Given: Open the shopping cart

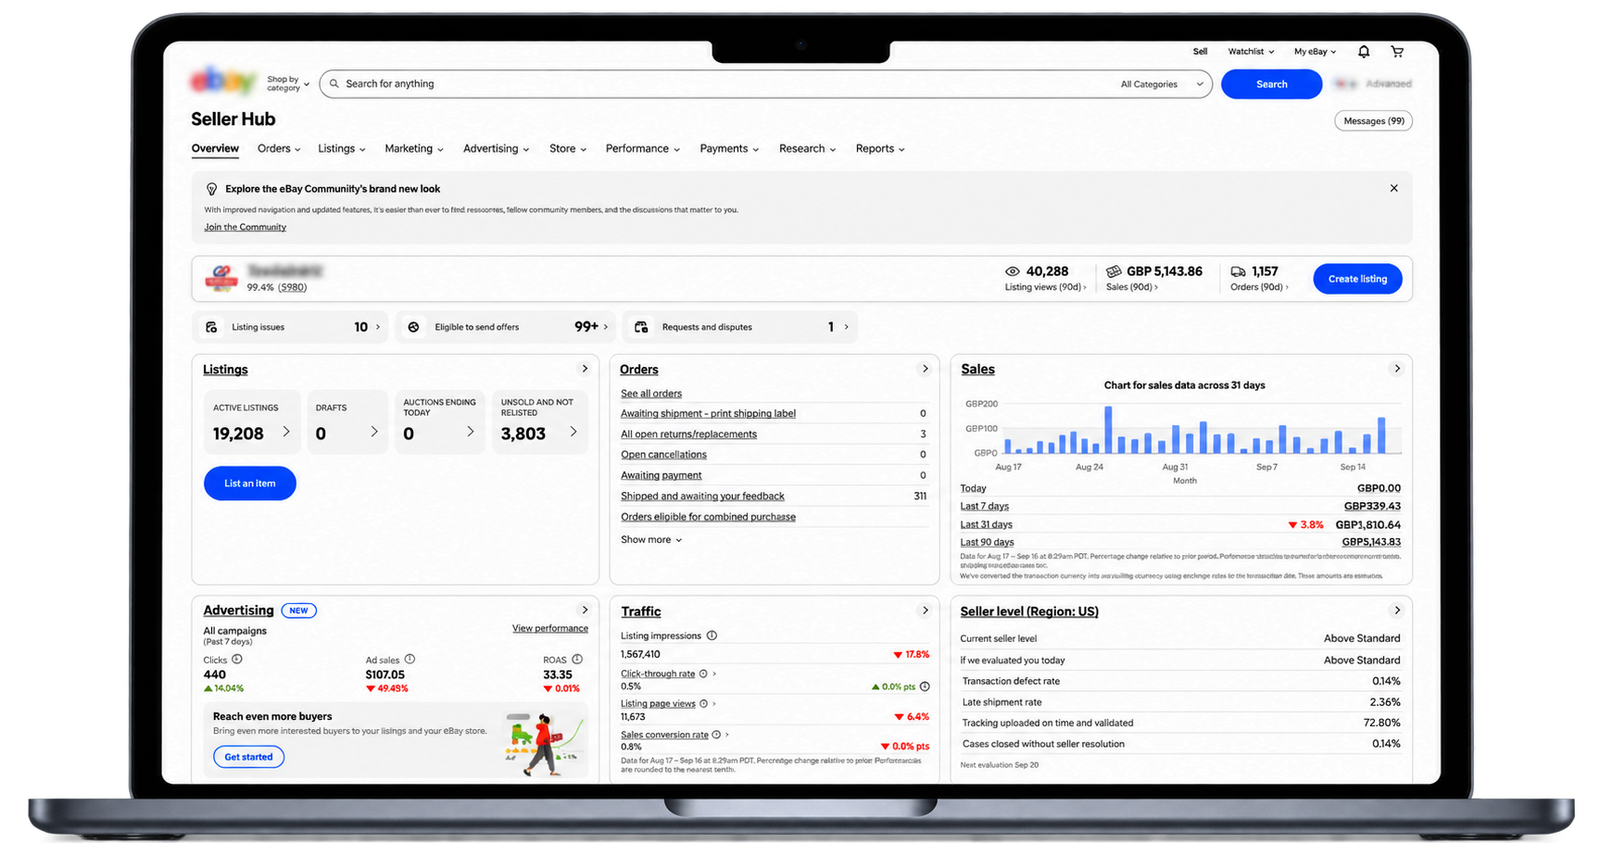Looking at the screenshot, I should click(1397, 52).
